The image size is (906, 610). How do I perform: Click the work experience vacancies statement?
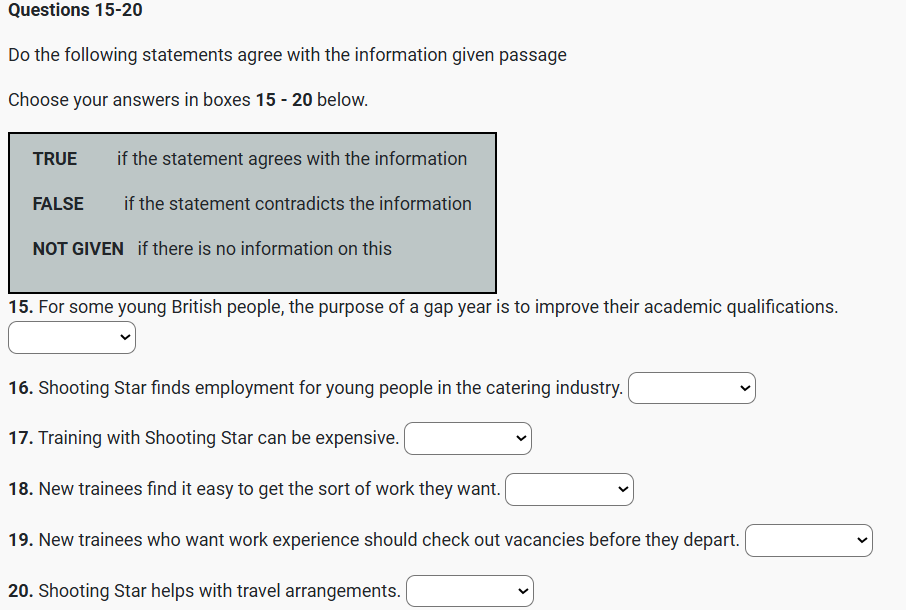point(389,540)
